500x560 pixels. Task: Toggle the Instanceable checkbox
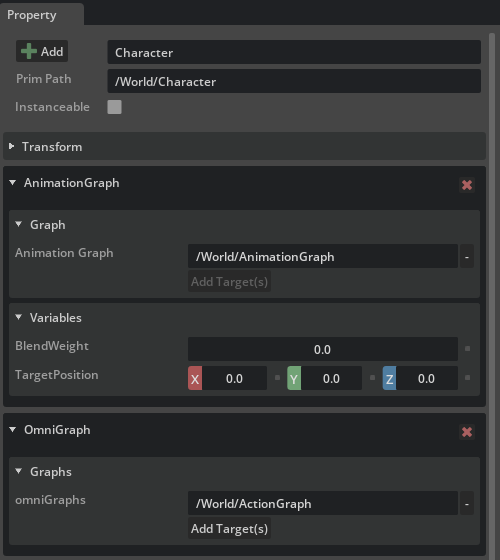tap(114, 107)
